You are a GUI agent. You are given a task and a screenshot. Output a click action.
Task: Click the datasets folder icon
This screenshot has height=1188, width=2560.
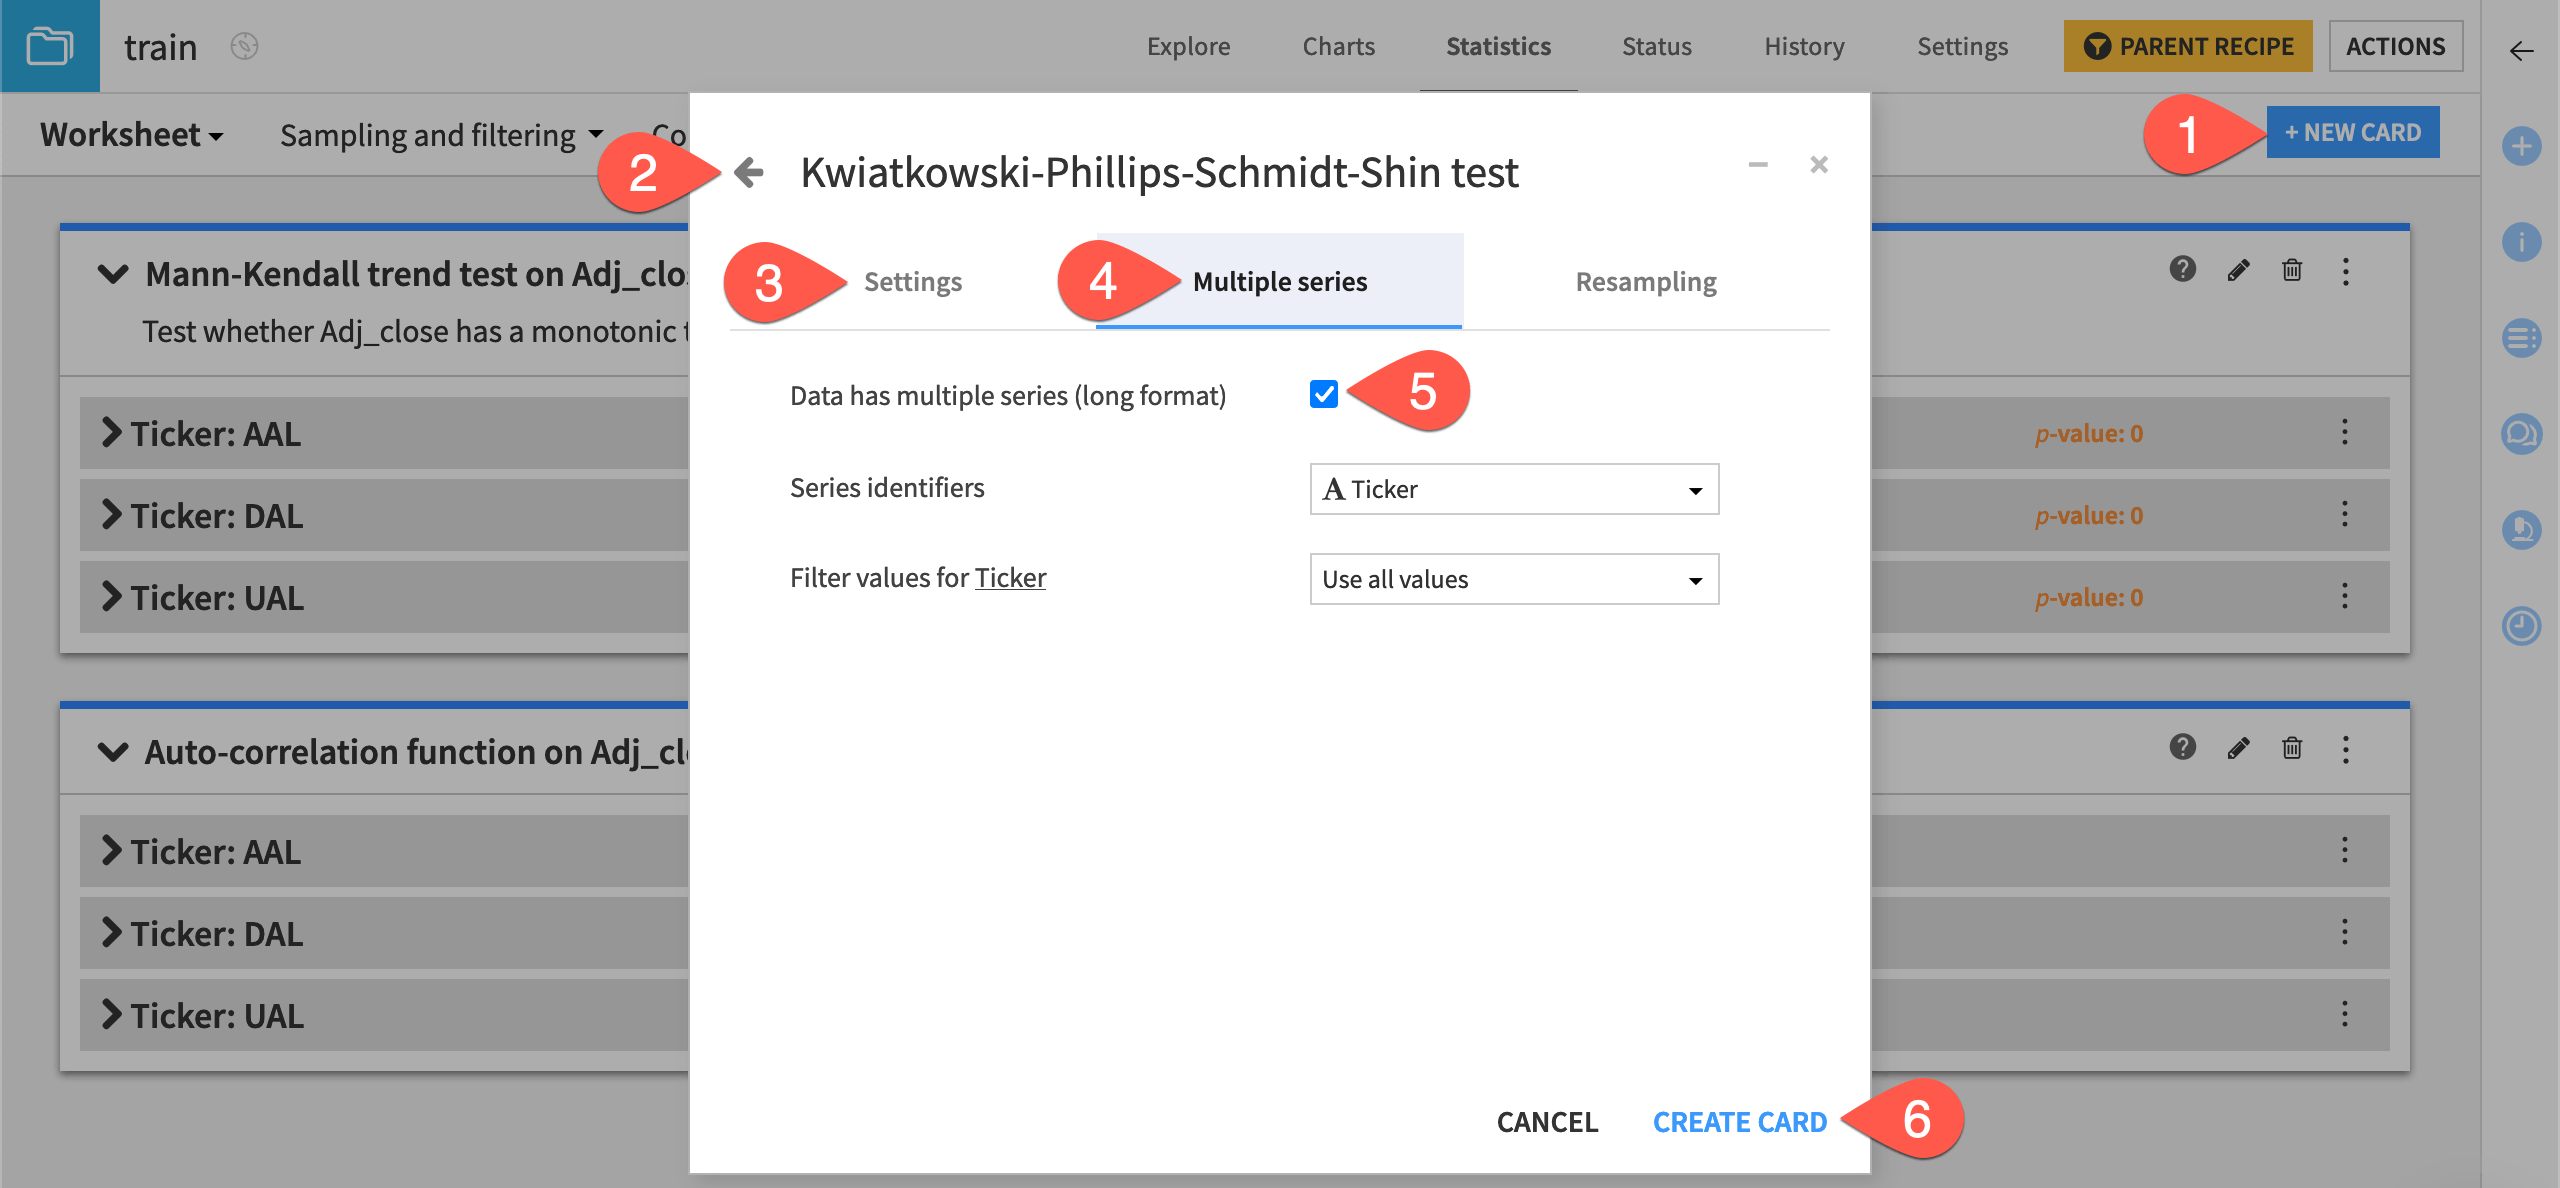click(49, 46)
